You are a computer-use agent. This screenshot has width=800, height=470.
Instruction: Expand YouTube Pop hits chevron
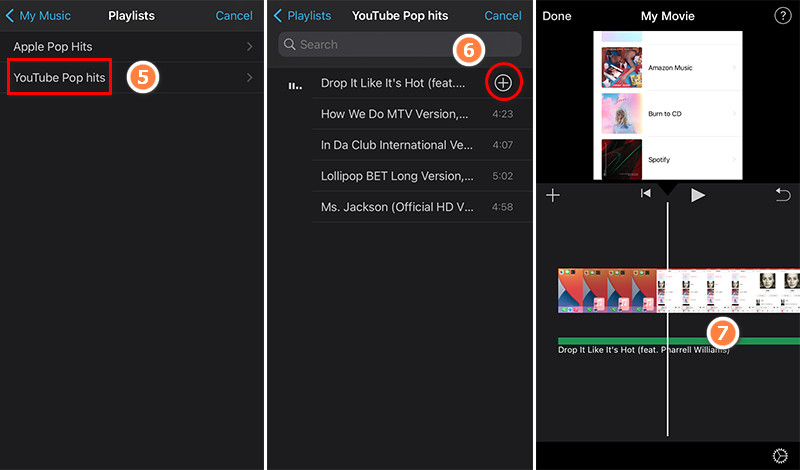pyautogui.click(x=249, y=78)
